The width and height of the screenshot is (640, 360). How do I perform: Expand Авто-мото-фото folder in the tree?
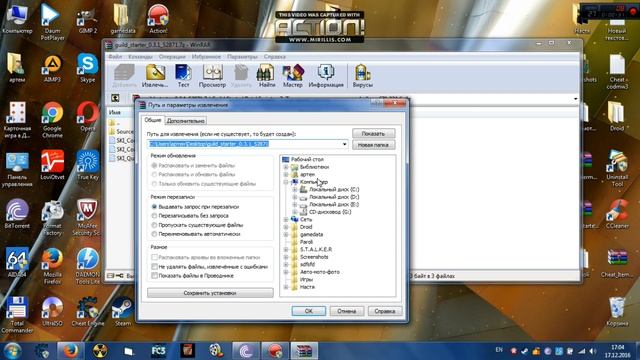point(286,272)
